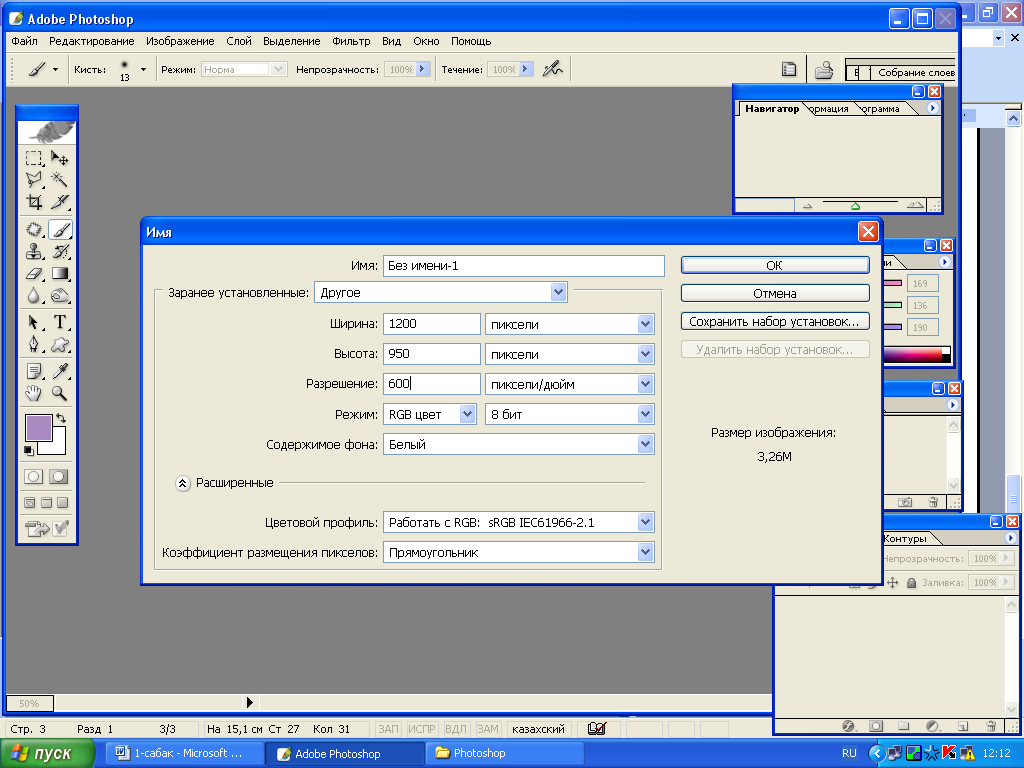The height and width of the screenshot is (768, 1024).
Task: Select the Blur tool
Action: pyautogui.click(x=34, y=296)
